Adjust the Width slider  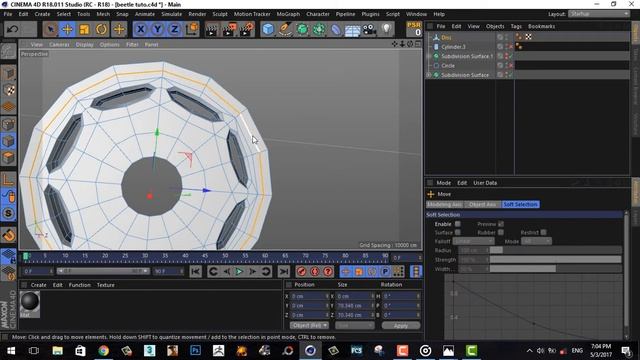pyautogui.click(x=556, y=269)
